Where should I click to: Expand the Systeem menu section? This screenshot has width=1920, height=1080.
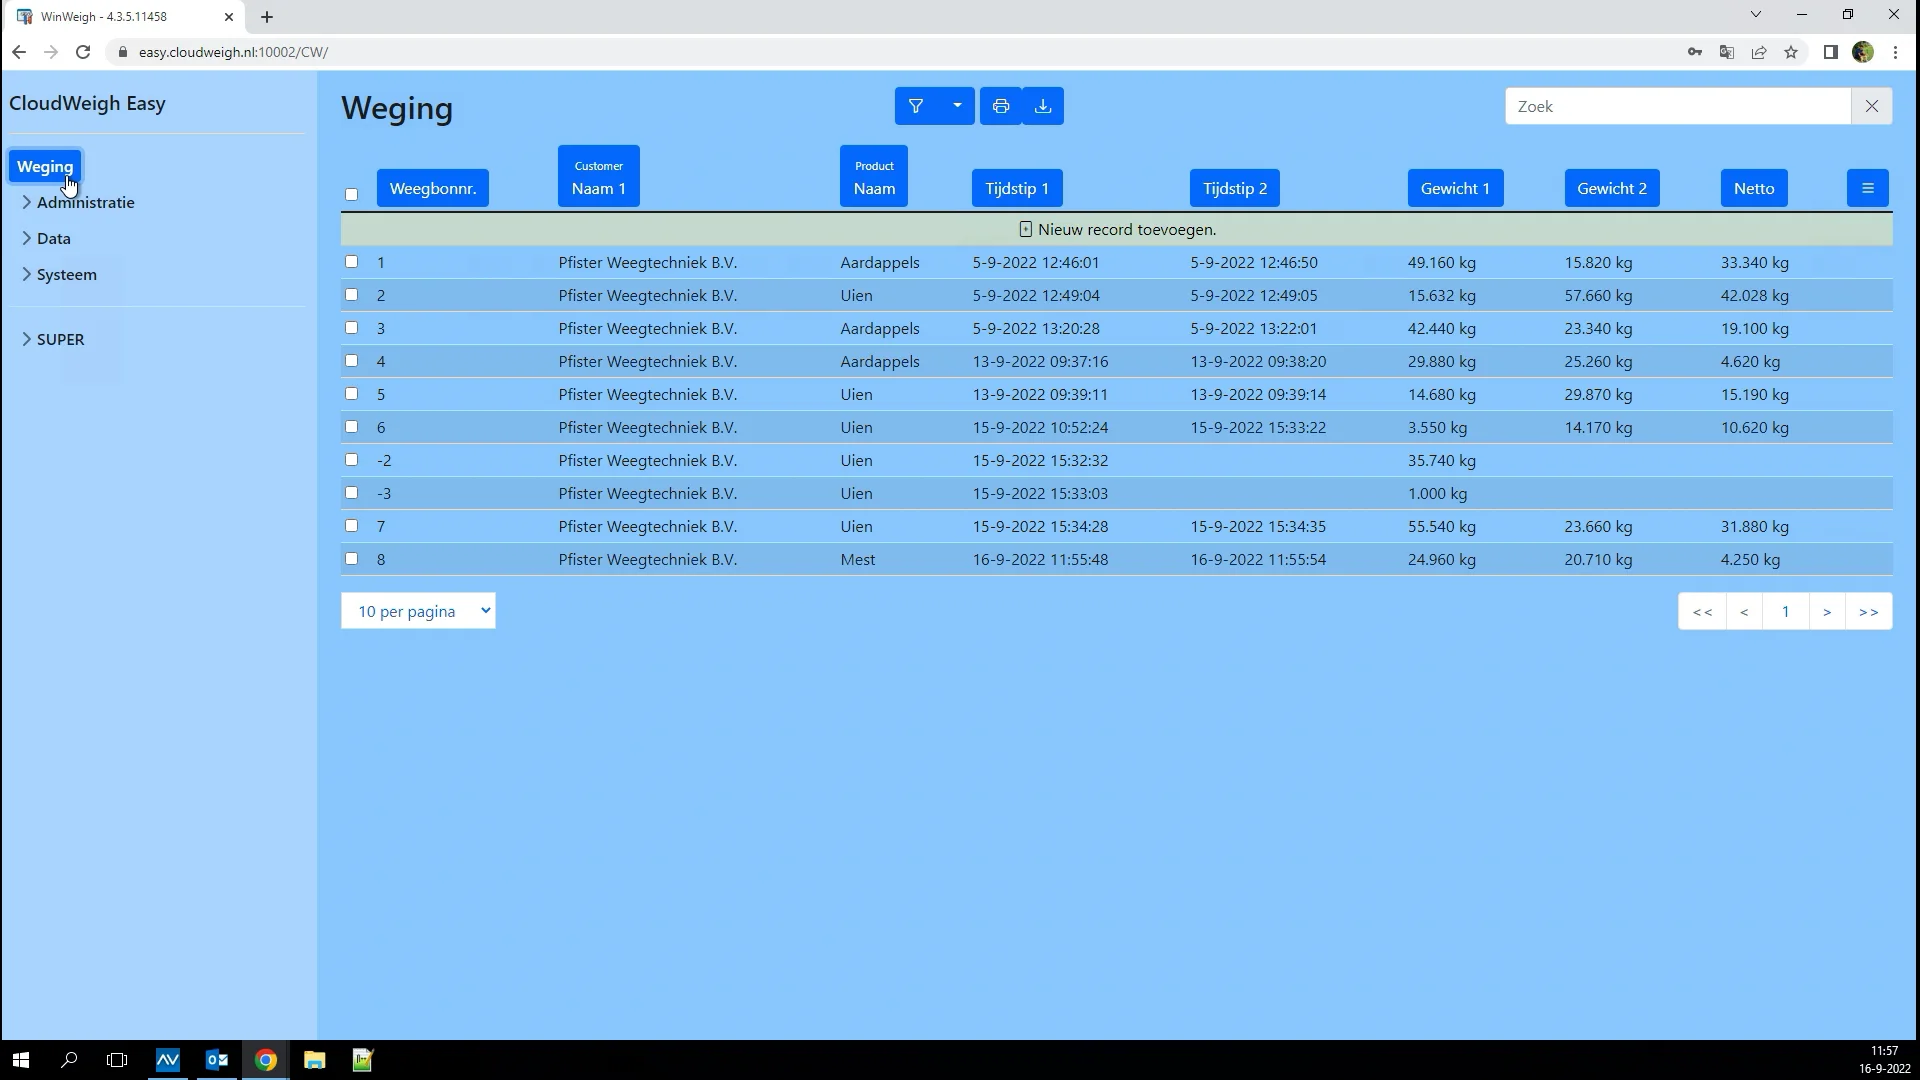(66, 274)
